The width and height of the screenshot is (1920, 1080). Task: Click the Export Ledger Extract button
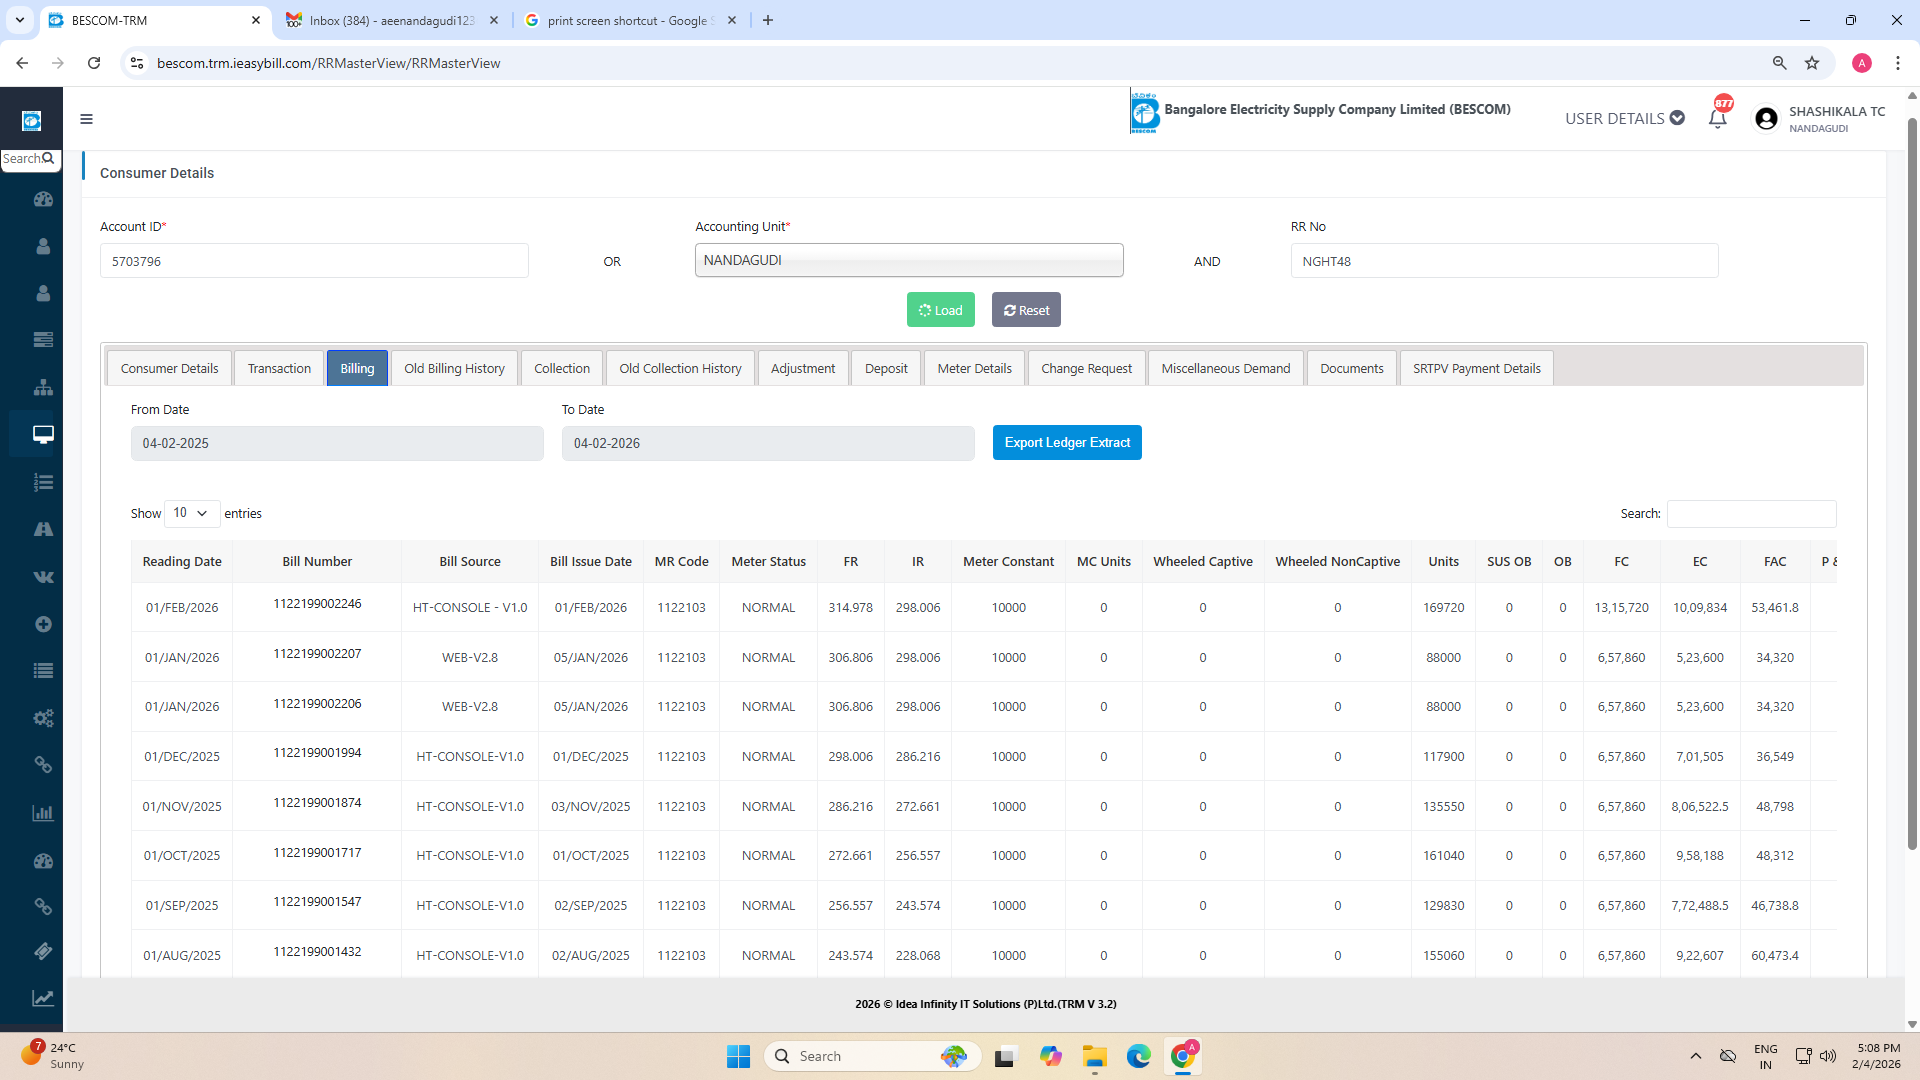coord(1066,442)
